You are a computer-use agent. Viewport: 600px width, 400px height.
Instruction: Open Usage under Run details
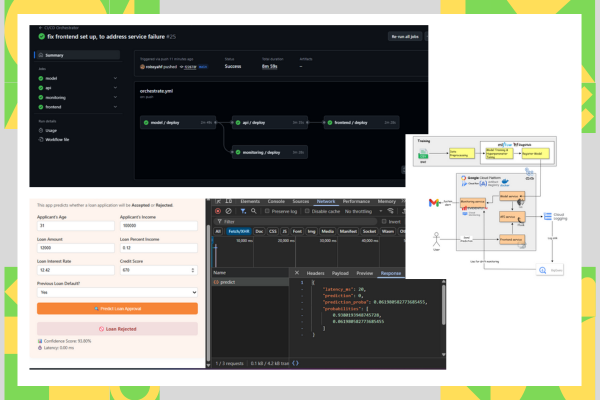tap(50, 129)
